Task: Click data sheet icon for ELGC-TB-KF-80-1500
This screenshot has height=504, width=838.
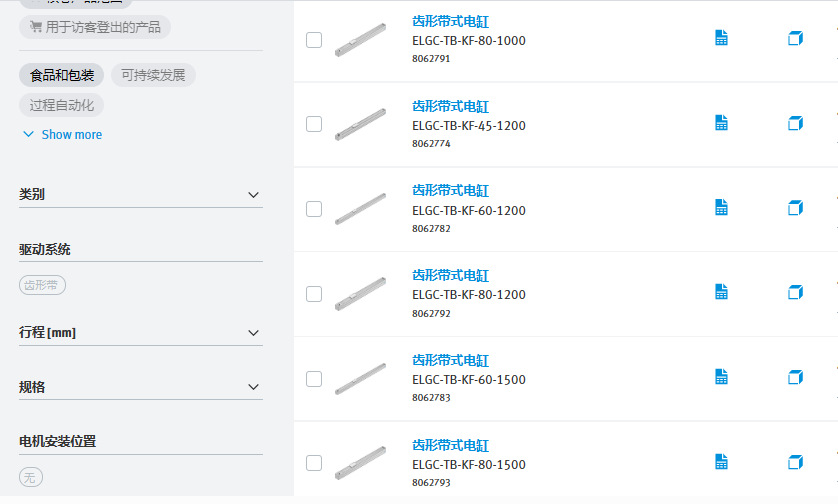Action: click(721, 462)
